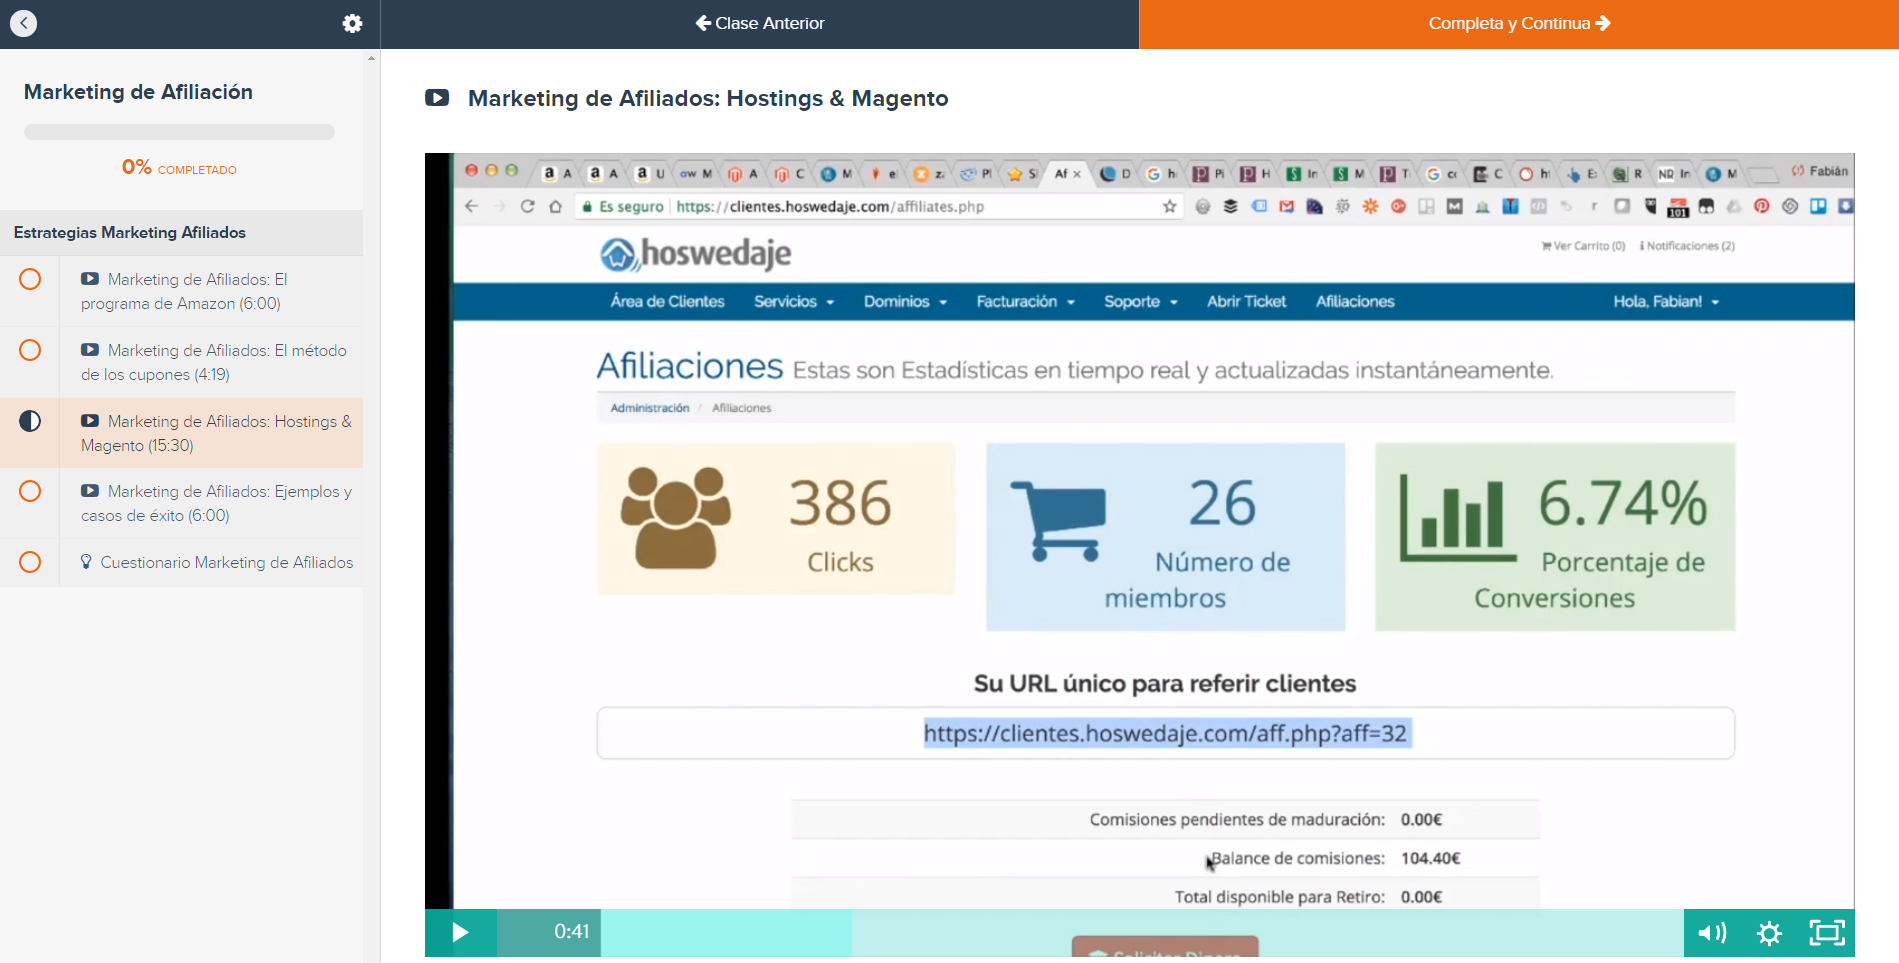Click Completa y Continua button

tap(1519, 23)
